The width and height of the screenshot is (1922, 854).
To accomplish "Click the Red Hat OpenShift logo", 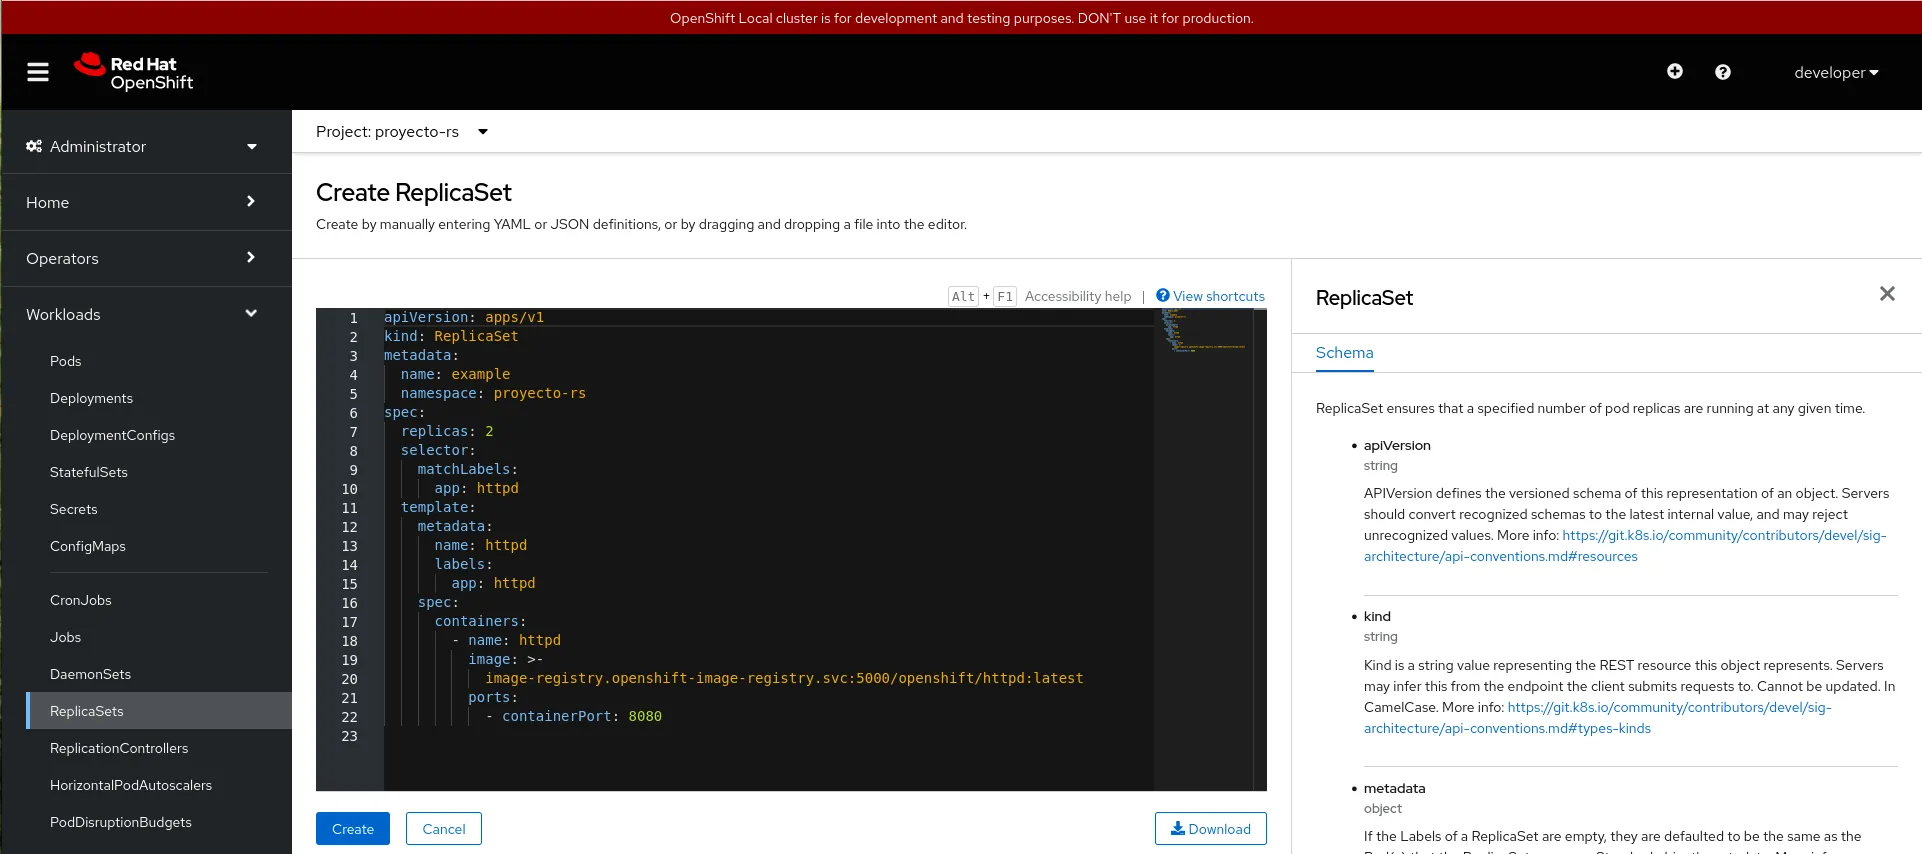I will (x=134, y=72).
